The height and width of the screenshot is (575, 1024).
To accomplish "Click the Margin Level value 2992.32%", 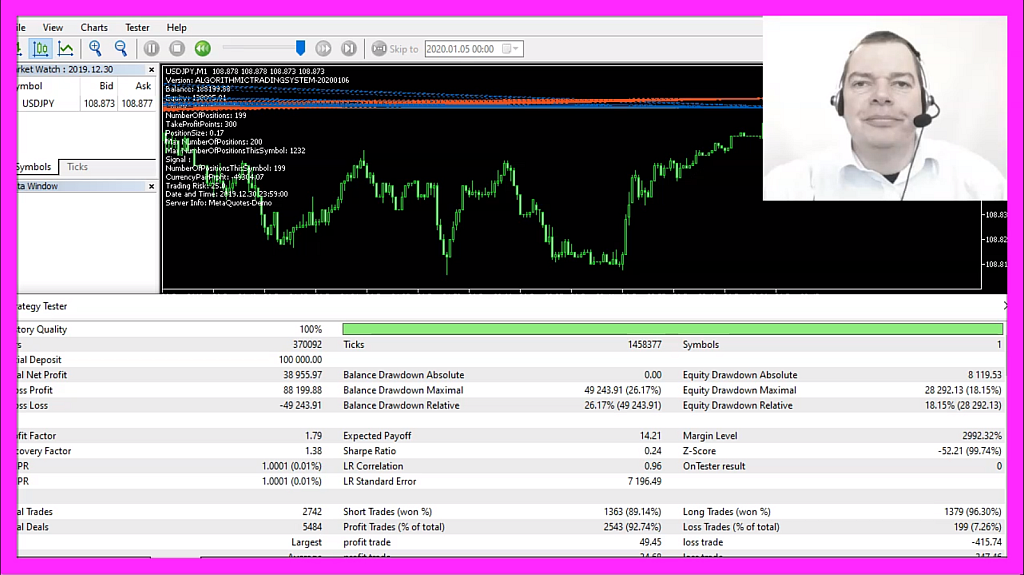I will pos(982,436).
